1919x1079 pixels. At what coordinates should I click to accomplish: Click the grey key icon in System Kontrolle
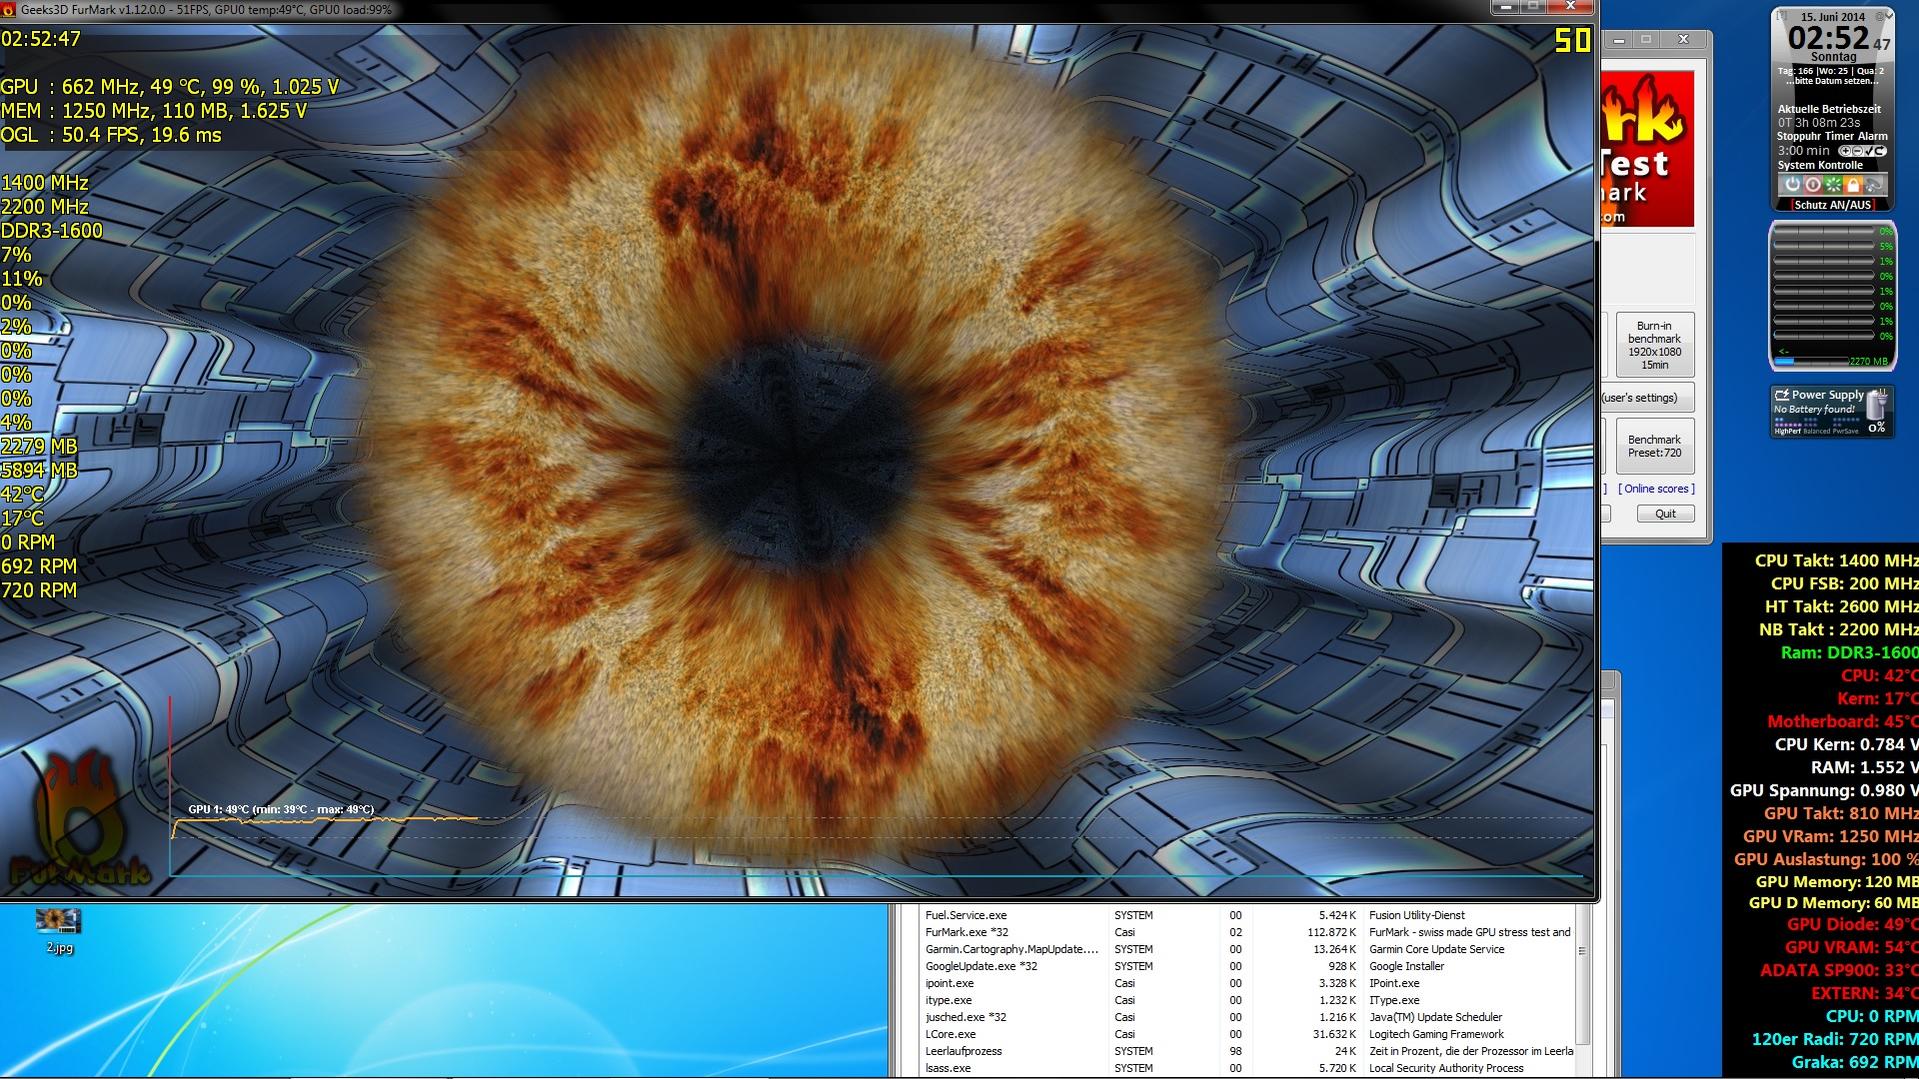tap(1874, 185)
